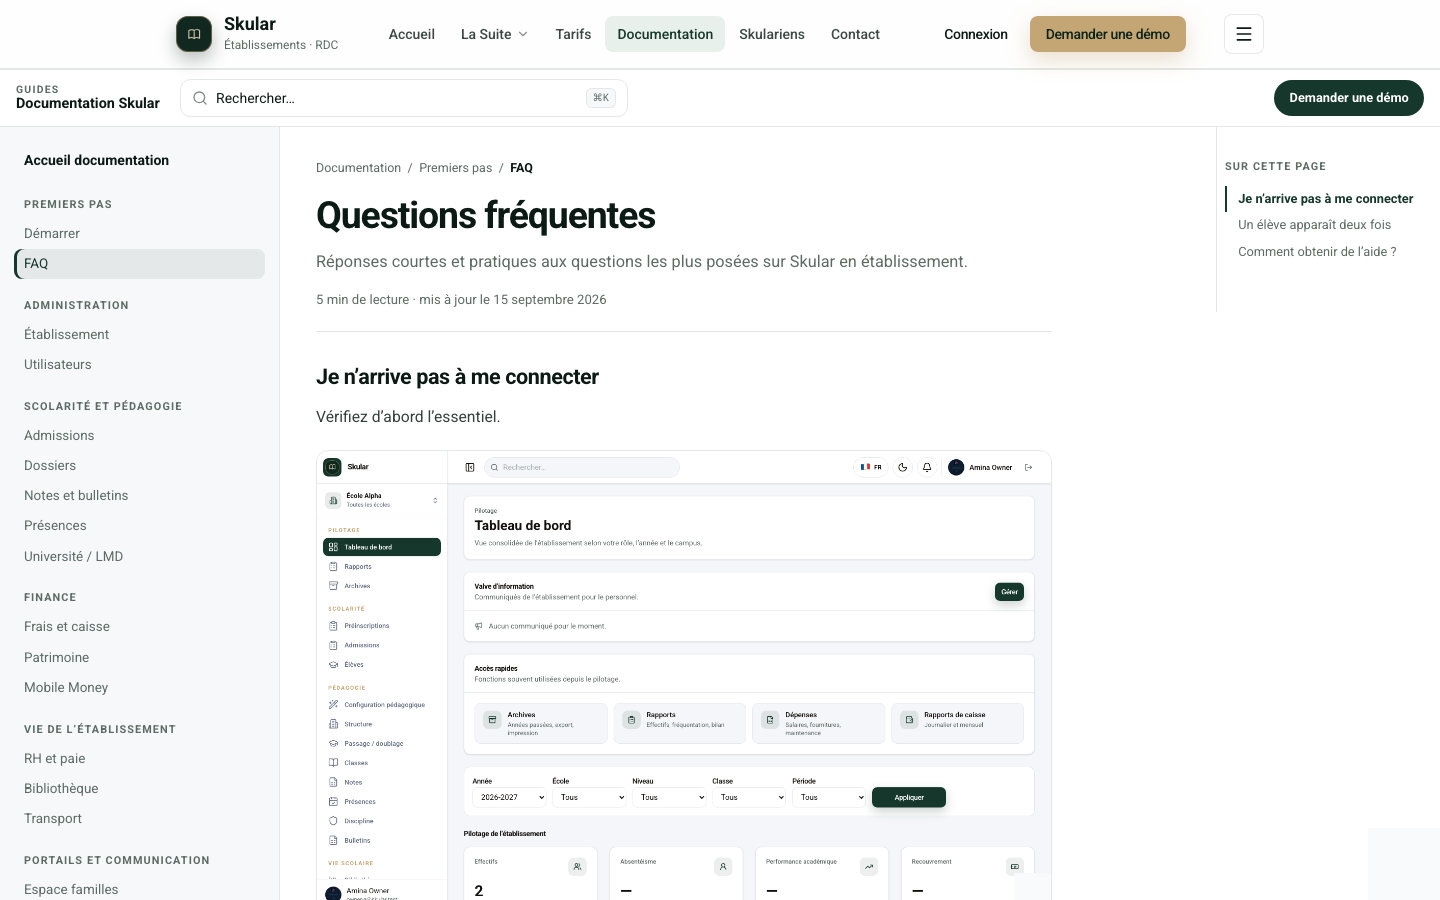This screenshot has width=1440, height=900.
Task: Jump to Je n'arrive pas à me connecter in page outline
Action: click(x=1326, y=199)
